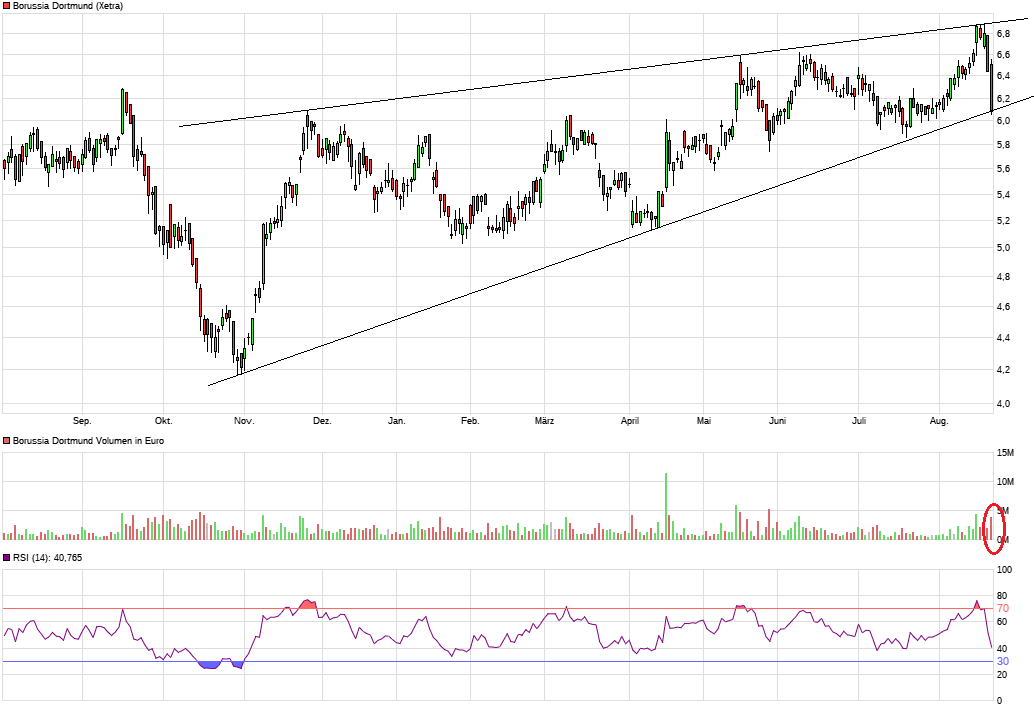The image size is (1034, 712).
Task: Click the 'Jan.' month label
Action: click(x=396, y=421)
